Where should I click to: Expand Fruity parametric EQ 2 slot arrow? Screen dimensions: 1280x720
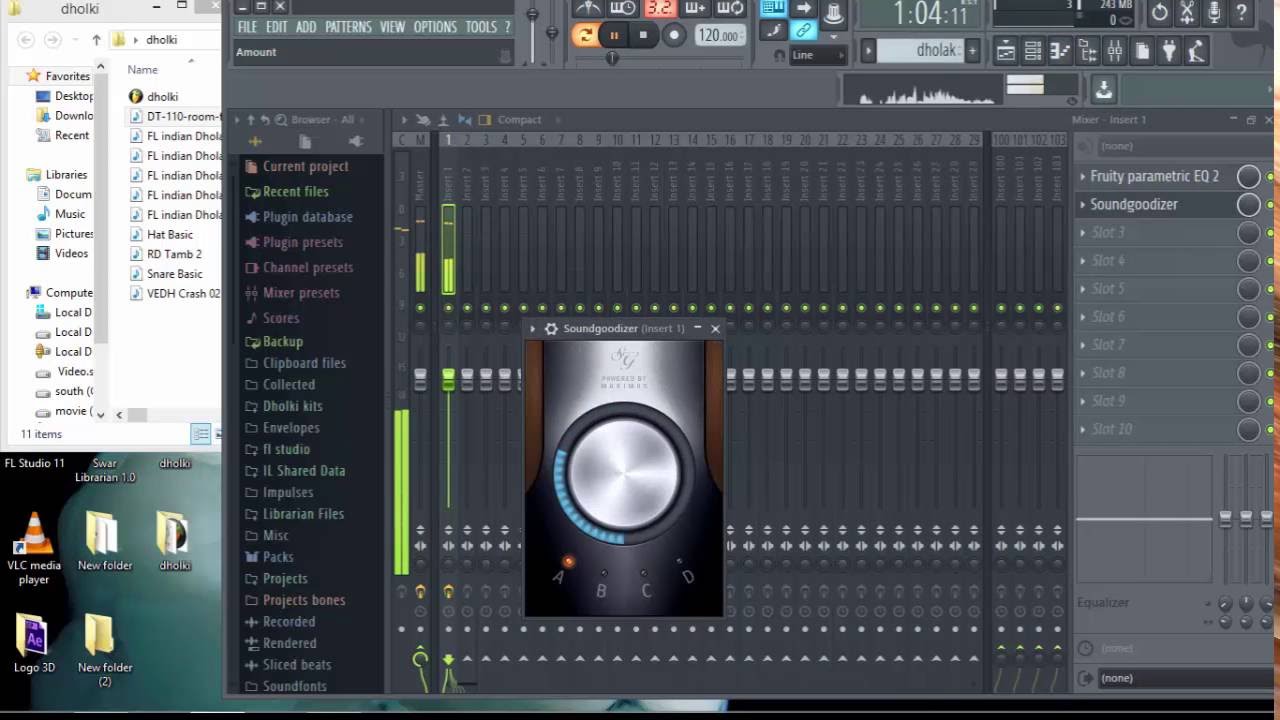click(x=1082, y=176)
